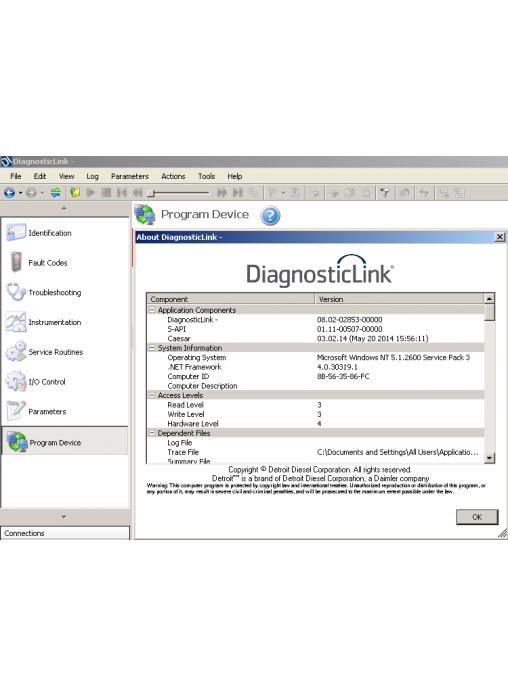The width and height of the screenshot is (508, 696).
Task: Collapse the Access Levels group
Action: pyautogui.click(x=152, y=395)
